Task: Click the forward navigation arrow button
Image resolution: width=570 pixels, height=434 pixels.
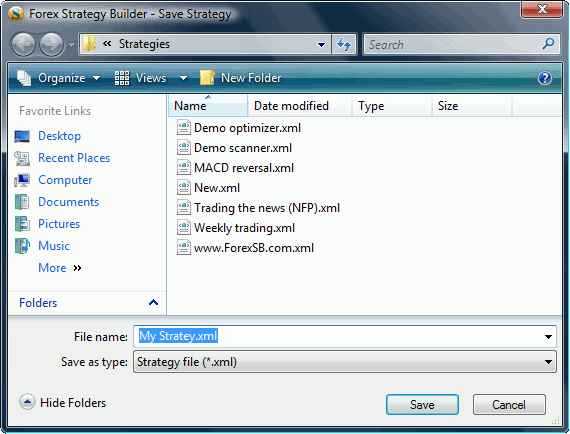Action: pos(52,44)
